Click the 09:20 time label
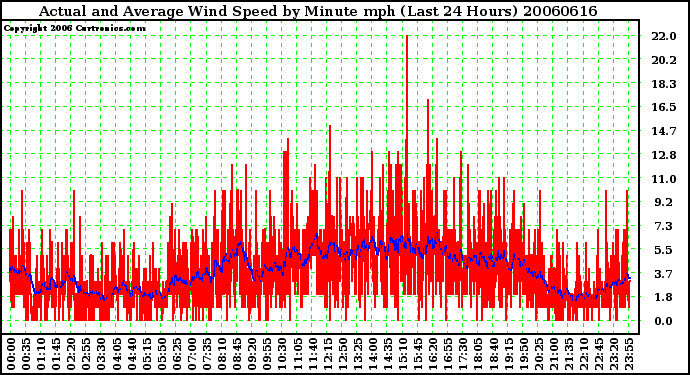 point(253,354)
